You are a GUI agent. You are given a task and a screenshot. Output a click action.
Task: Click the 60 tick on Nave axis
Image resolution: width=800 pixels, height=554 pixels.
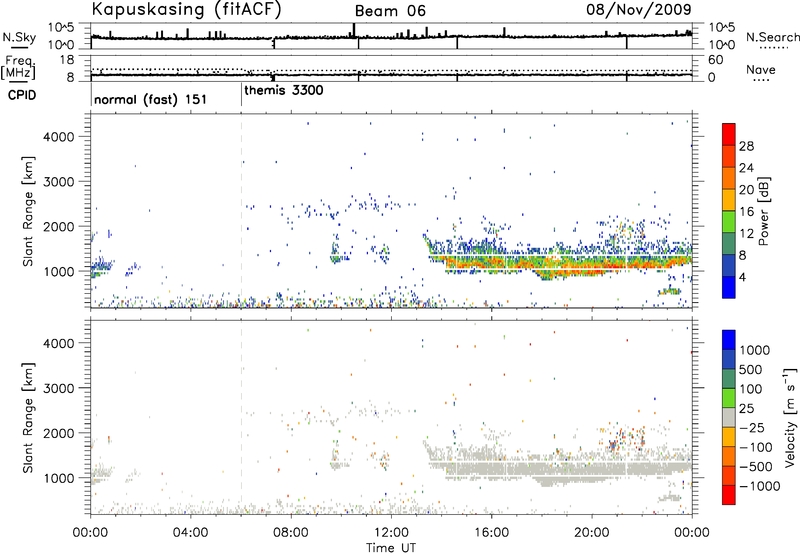(x=715, y=60)
